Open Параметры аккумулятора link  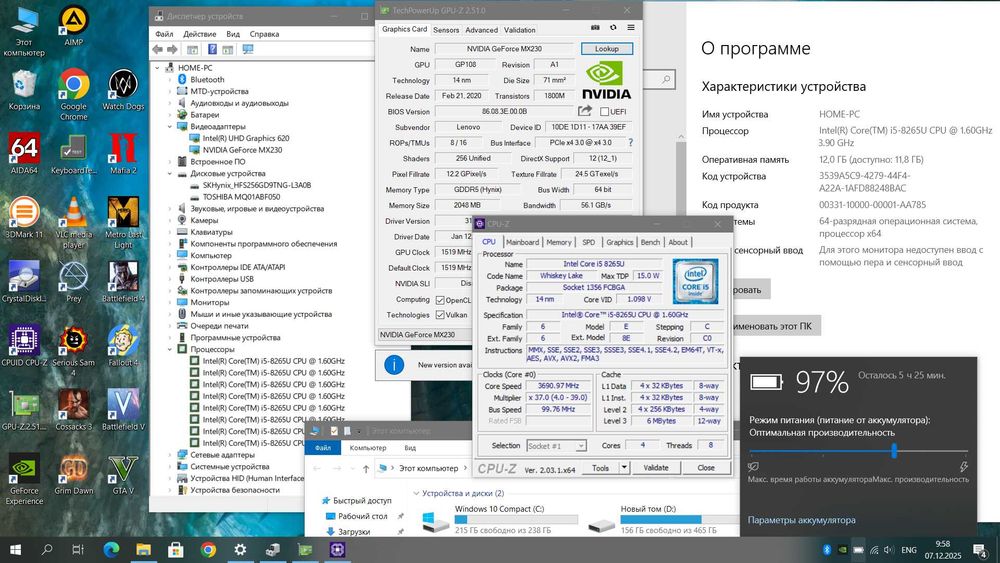[x=802, y=520]
